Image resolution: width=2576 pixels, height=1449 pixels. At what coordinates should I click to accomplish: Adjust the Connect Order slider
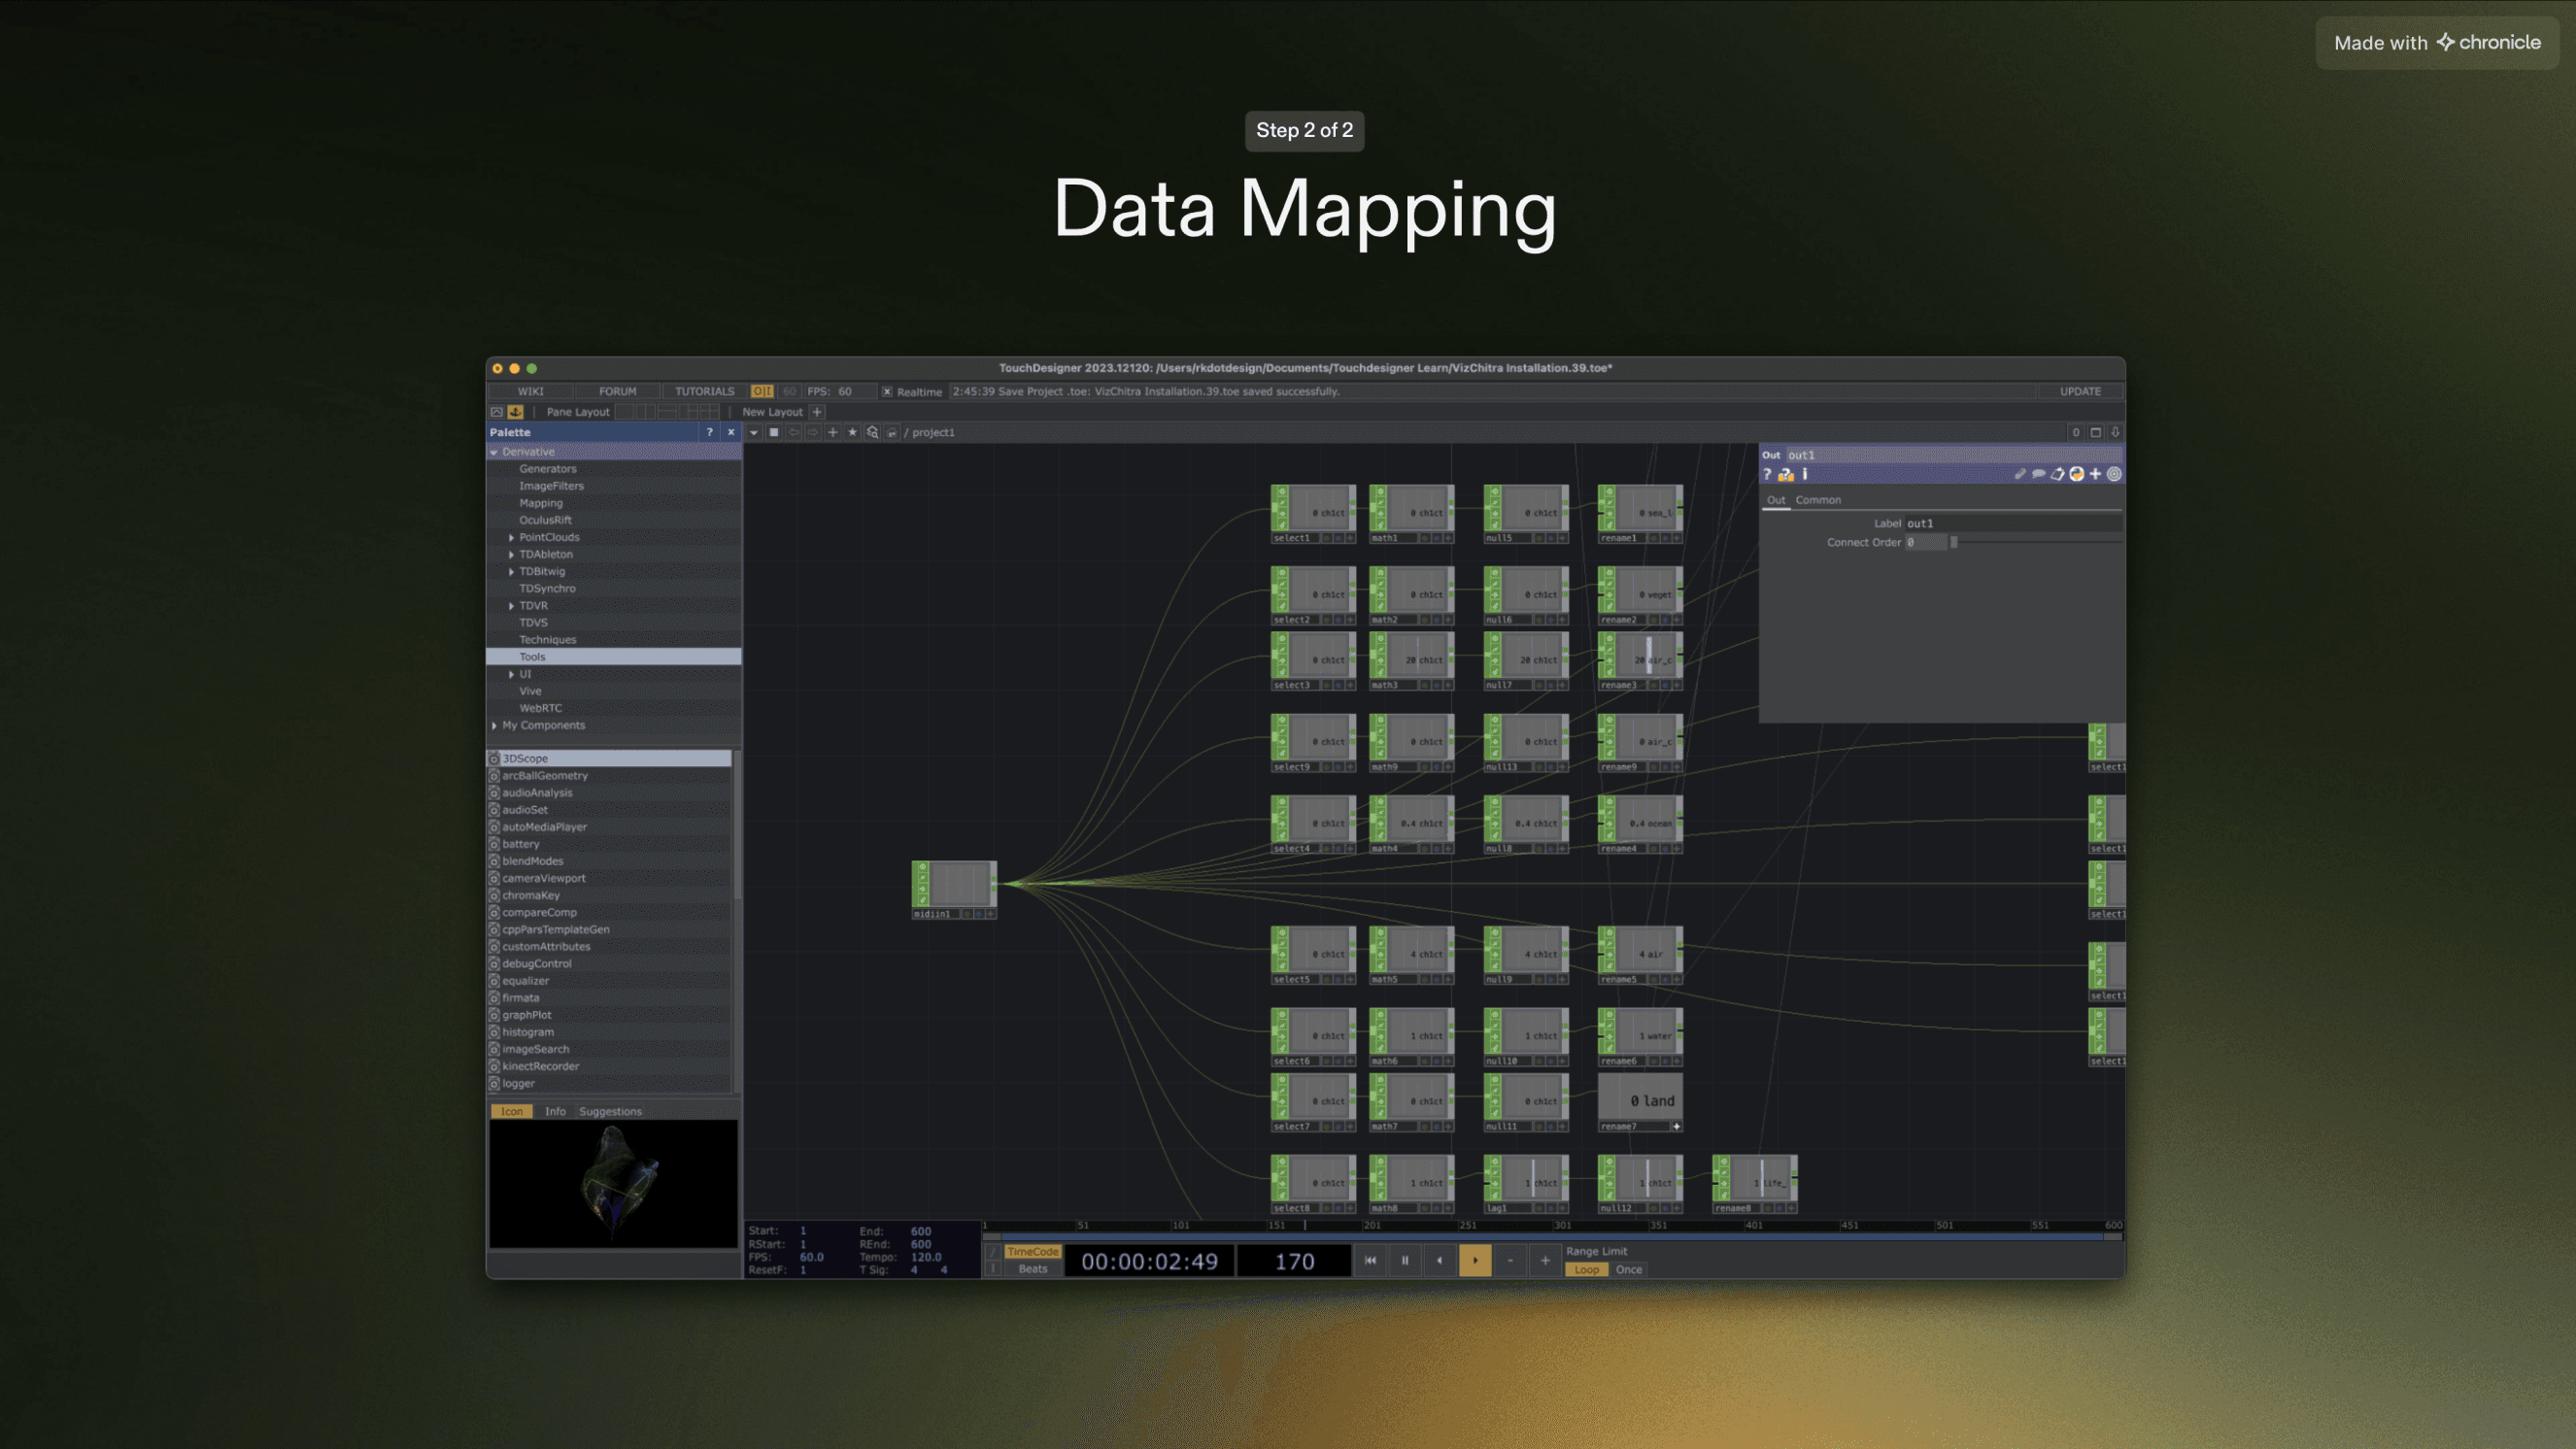click(1953, 543)
